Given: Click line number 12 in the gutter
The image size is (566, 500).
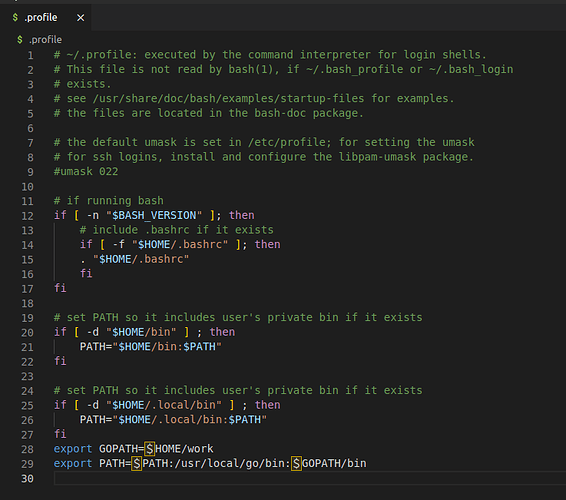Looking at the screenshot, I should (27, 216).
